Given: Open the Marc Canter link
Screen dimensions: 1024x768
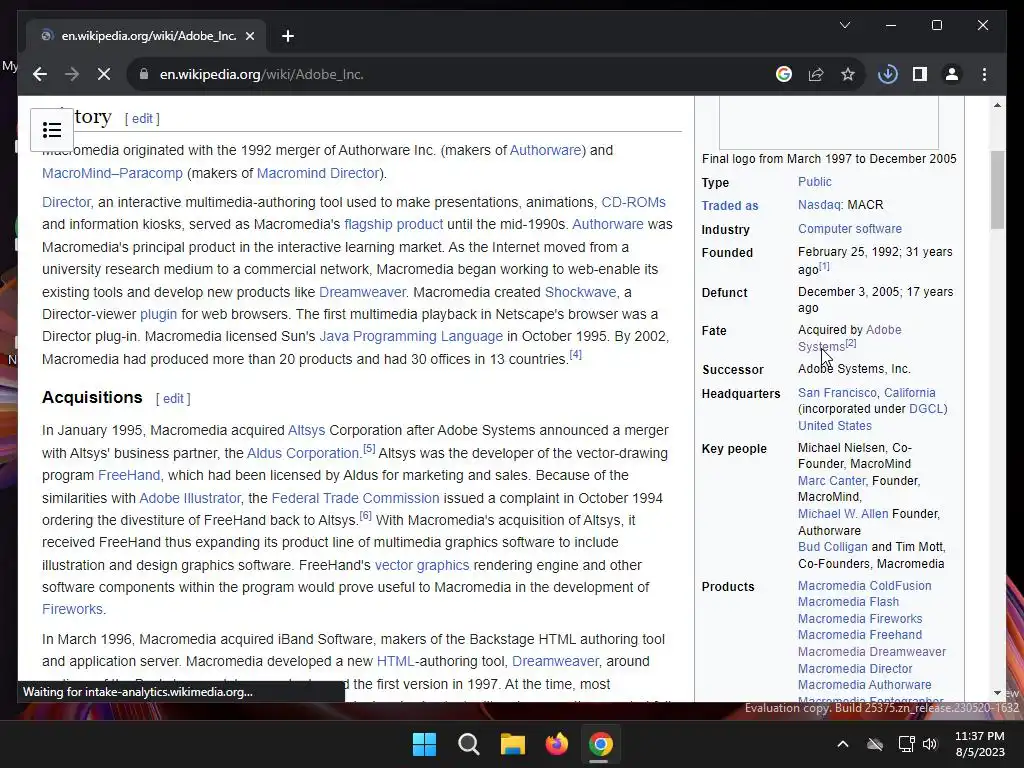Looking at the screenshot, I should point(831,481).
